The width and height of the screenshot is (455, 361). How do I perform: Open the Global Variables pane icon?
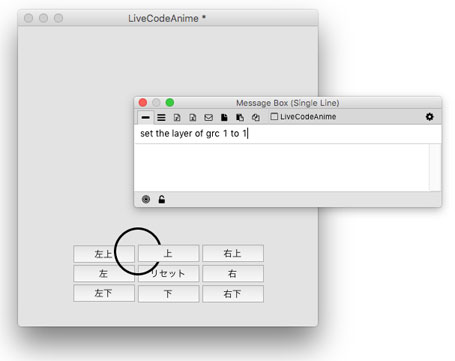point(193,117)
